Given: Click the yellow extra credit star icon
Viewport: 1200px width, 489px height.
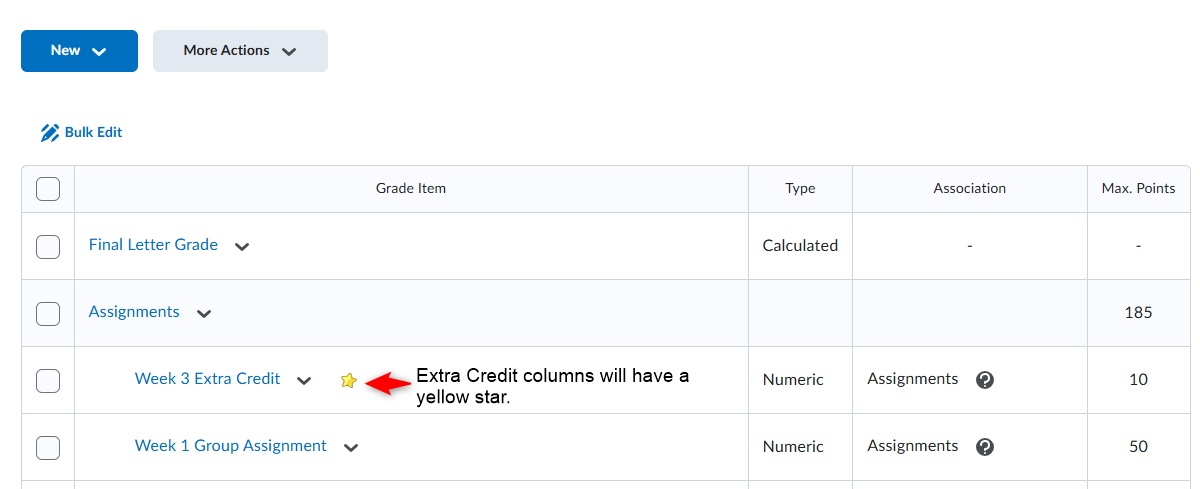Looking at the screenshot, I should 348,380.
